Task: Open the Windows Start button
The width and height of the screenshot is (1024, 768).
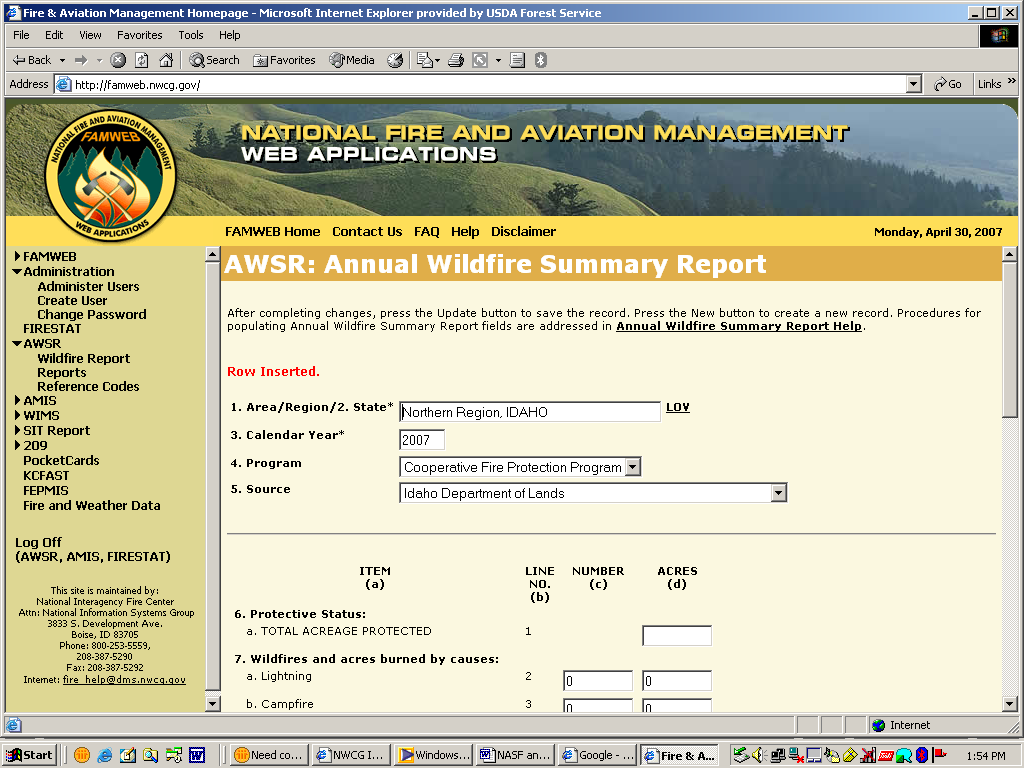Action: point(29,755)
